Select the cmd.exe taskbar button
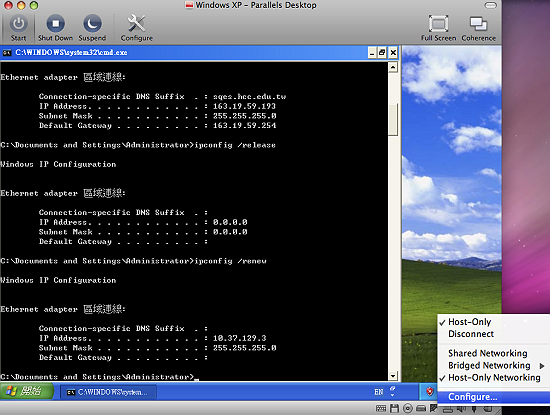This screenshot has width=550, height=415. (x=108, y=392)
